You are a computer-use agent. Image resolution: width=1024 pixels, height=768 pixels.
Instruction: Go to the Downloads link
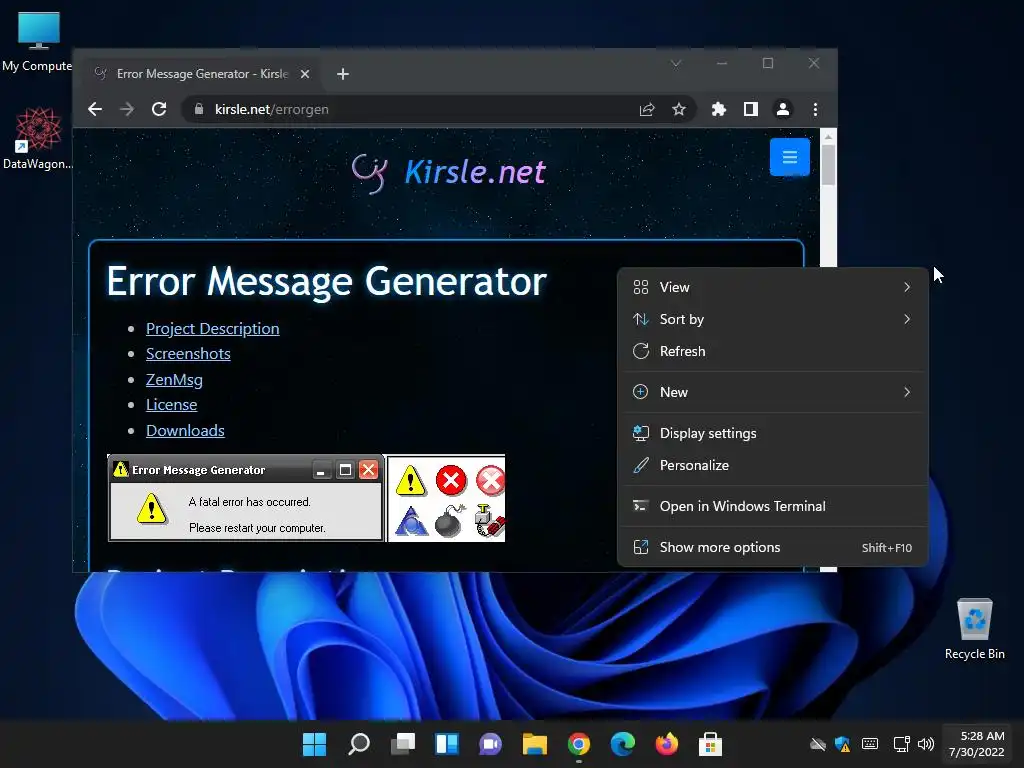point(185,430)
